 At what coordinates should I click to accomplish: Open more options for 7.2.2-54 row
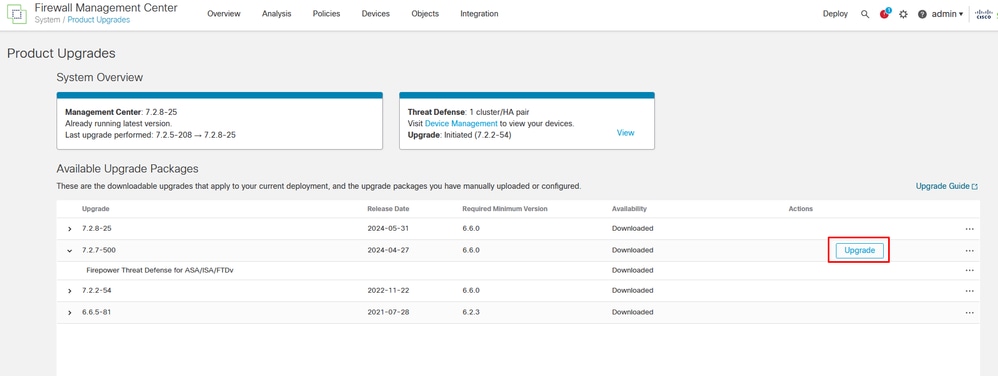(969, 291)
